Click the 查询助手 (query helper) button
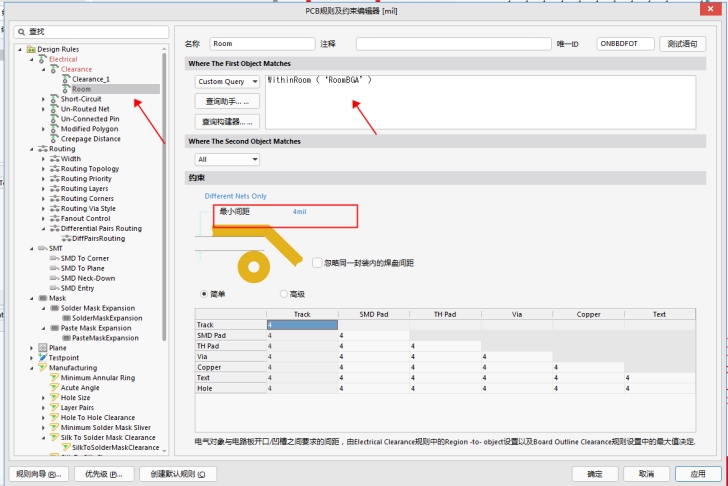 [227, 101]
